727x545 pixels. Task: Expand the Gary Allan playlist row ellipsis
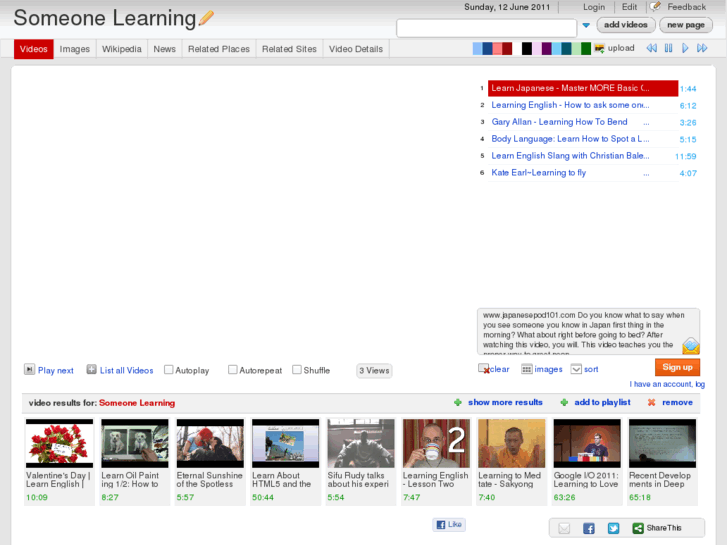(646, 123)
